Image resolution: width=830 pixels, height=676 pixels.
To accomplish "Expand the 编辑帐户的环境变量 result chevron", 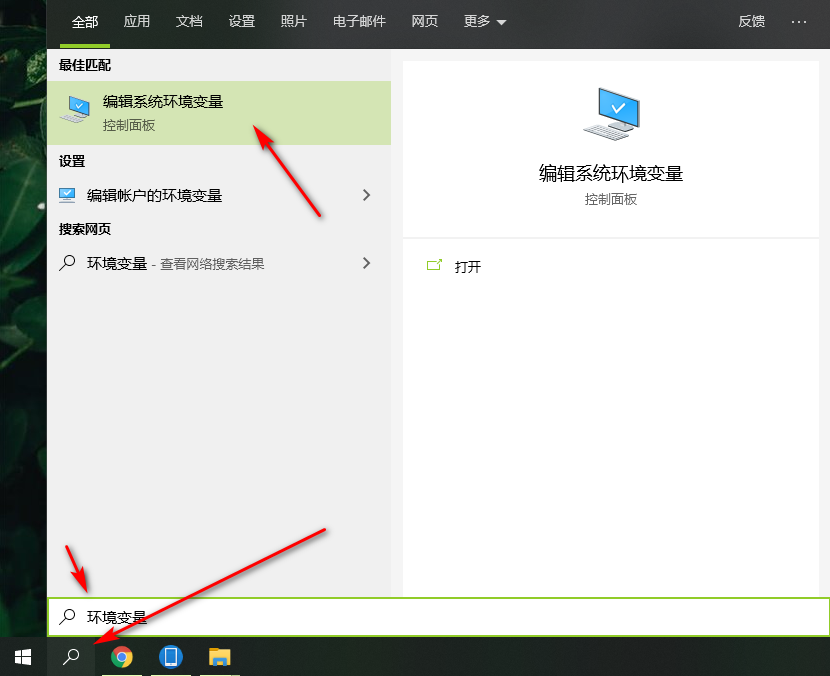I will (x=366, y=195).
